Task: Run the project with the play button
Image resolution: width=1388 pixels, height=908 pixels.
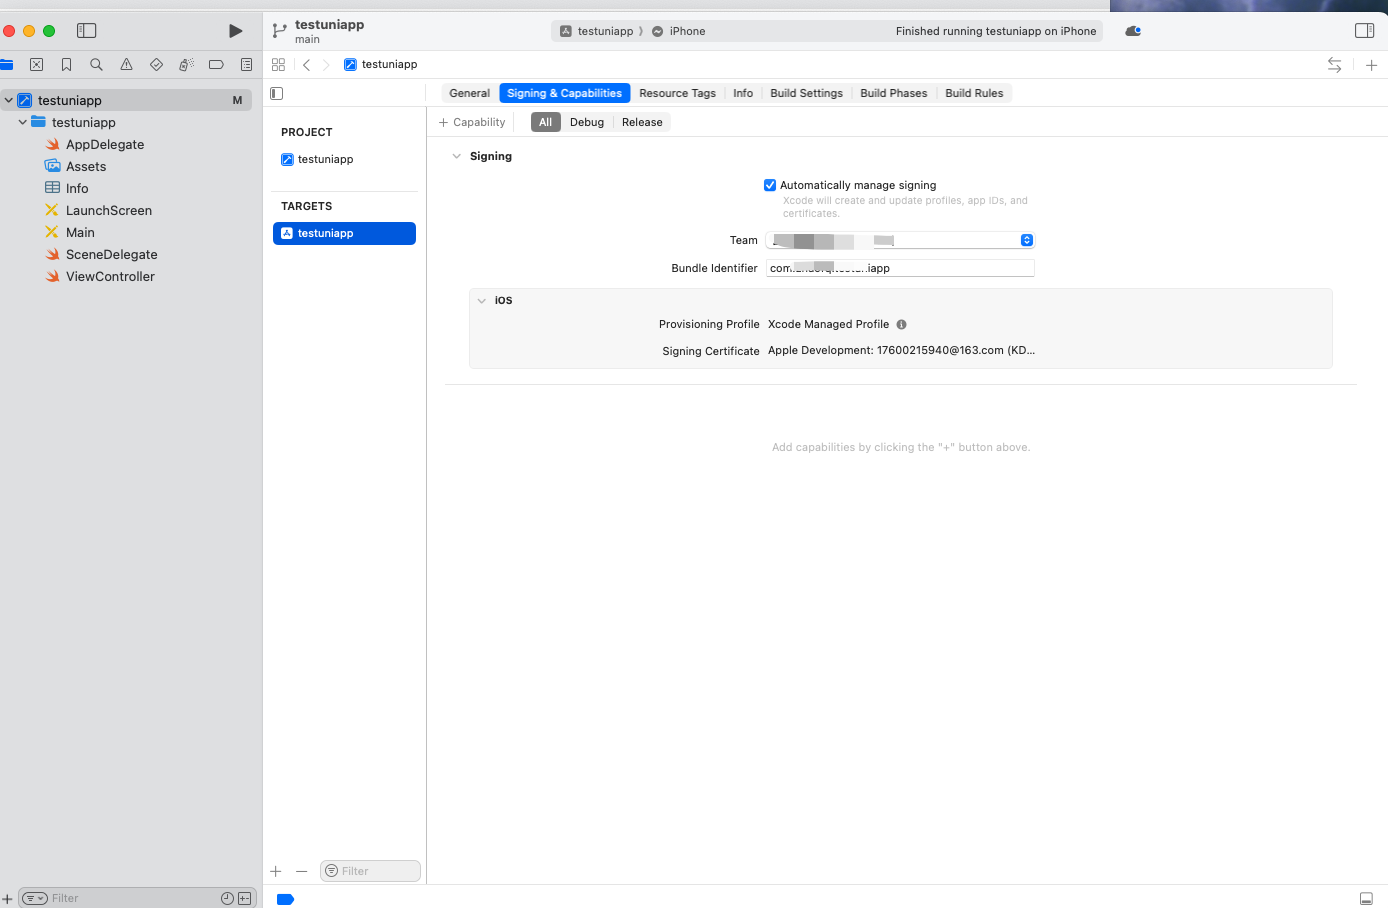Action: click(x=235, y=31)
